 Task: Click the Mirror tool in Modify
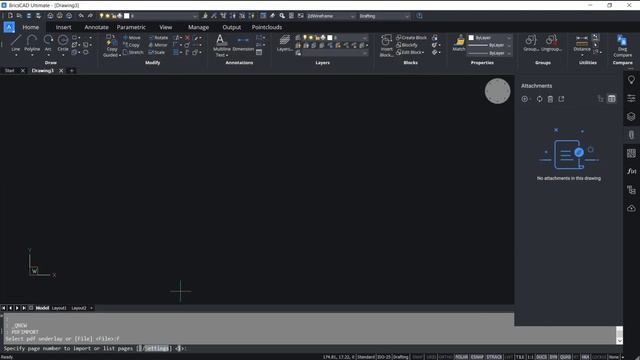click(158, 45)
